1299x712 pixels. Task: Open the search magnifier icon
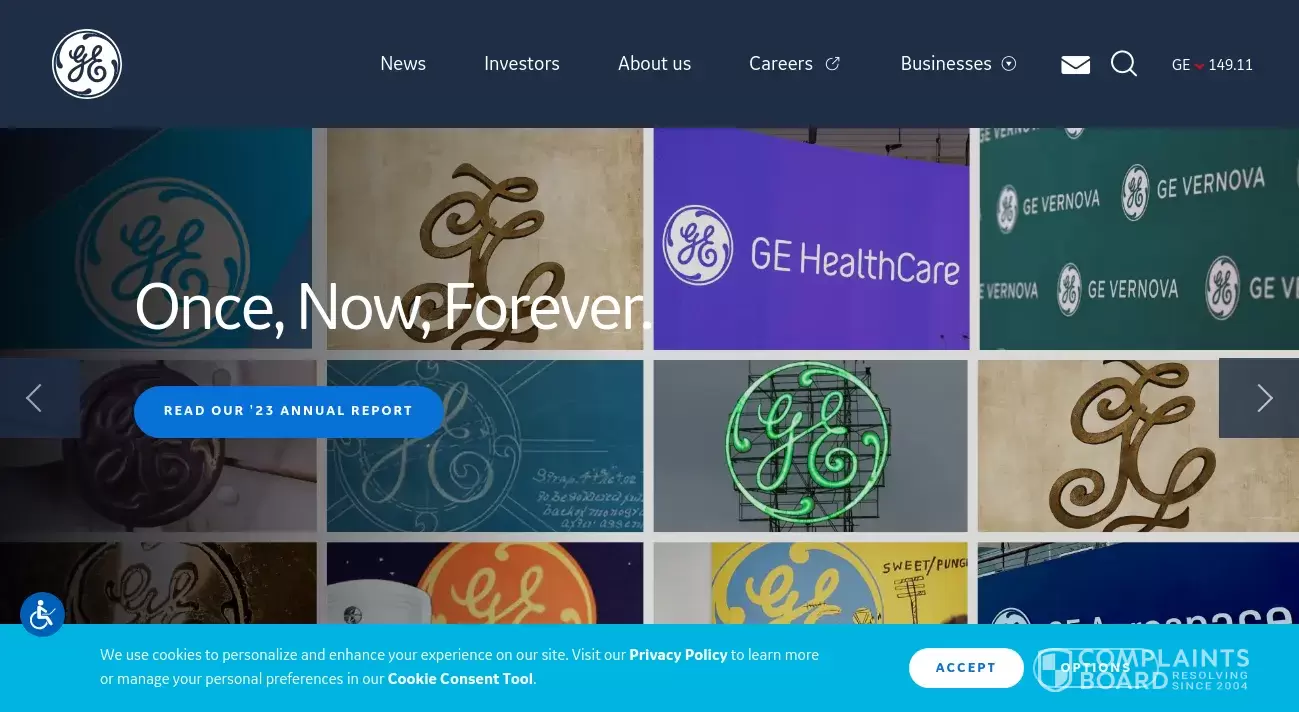point(1124,64)
